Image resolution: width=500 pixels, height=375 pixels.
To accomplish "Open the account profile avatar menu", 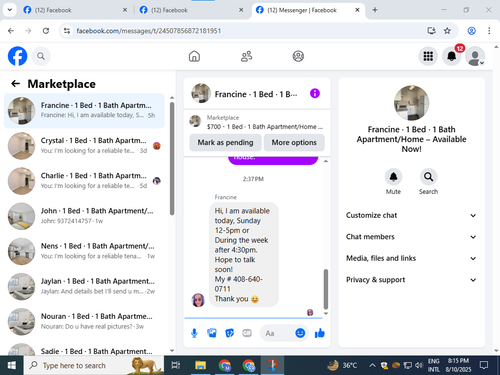I will click(x=475, y=56).
